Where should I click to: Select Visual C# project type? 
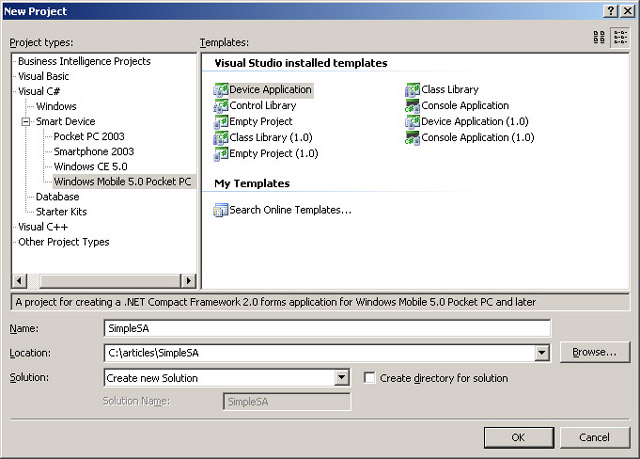tap(39, 91)
